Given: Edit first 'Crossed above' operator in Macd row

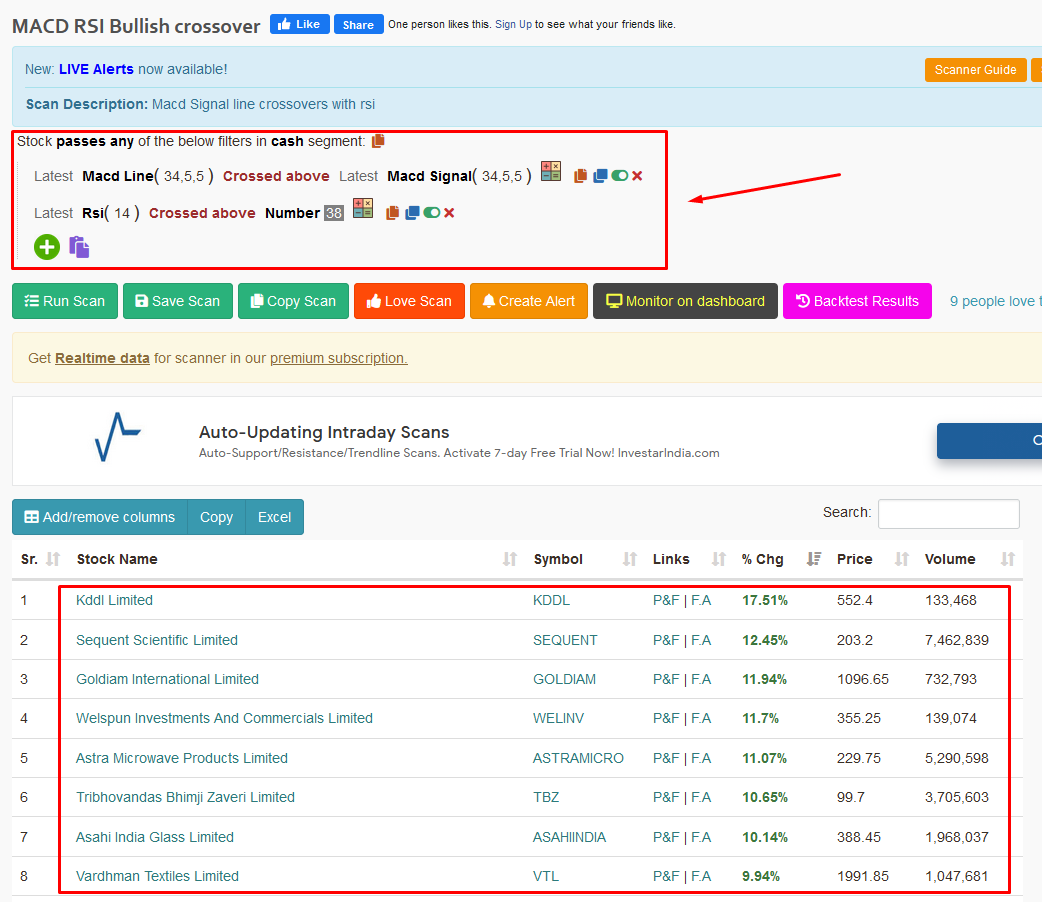Looking at the screenshot, I should (x=276, y=176).
